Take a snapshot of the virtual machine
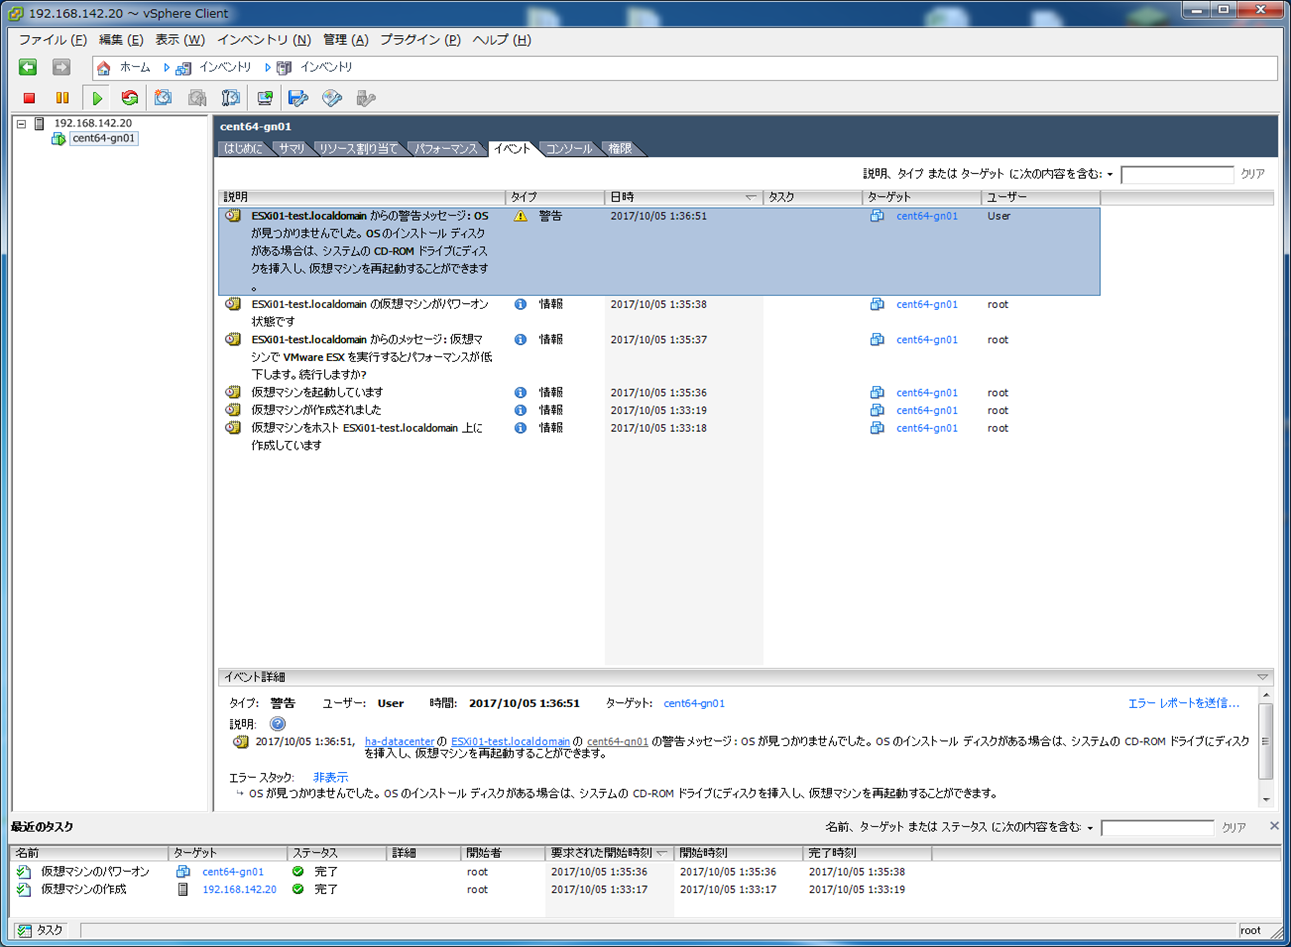 click(163, 98)
